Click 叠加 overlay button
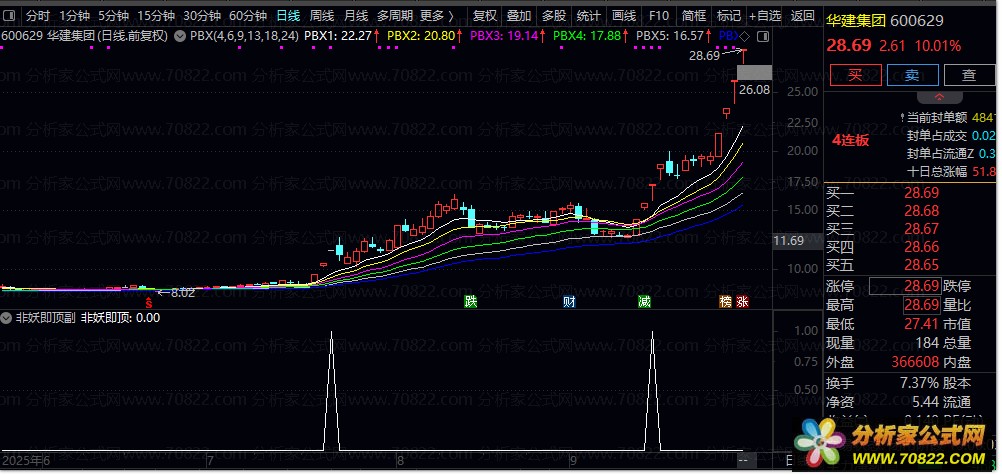 [519, 16]
